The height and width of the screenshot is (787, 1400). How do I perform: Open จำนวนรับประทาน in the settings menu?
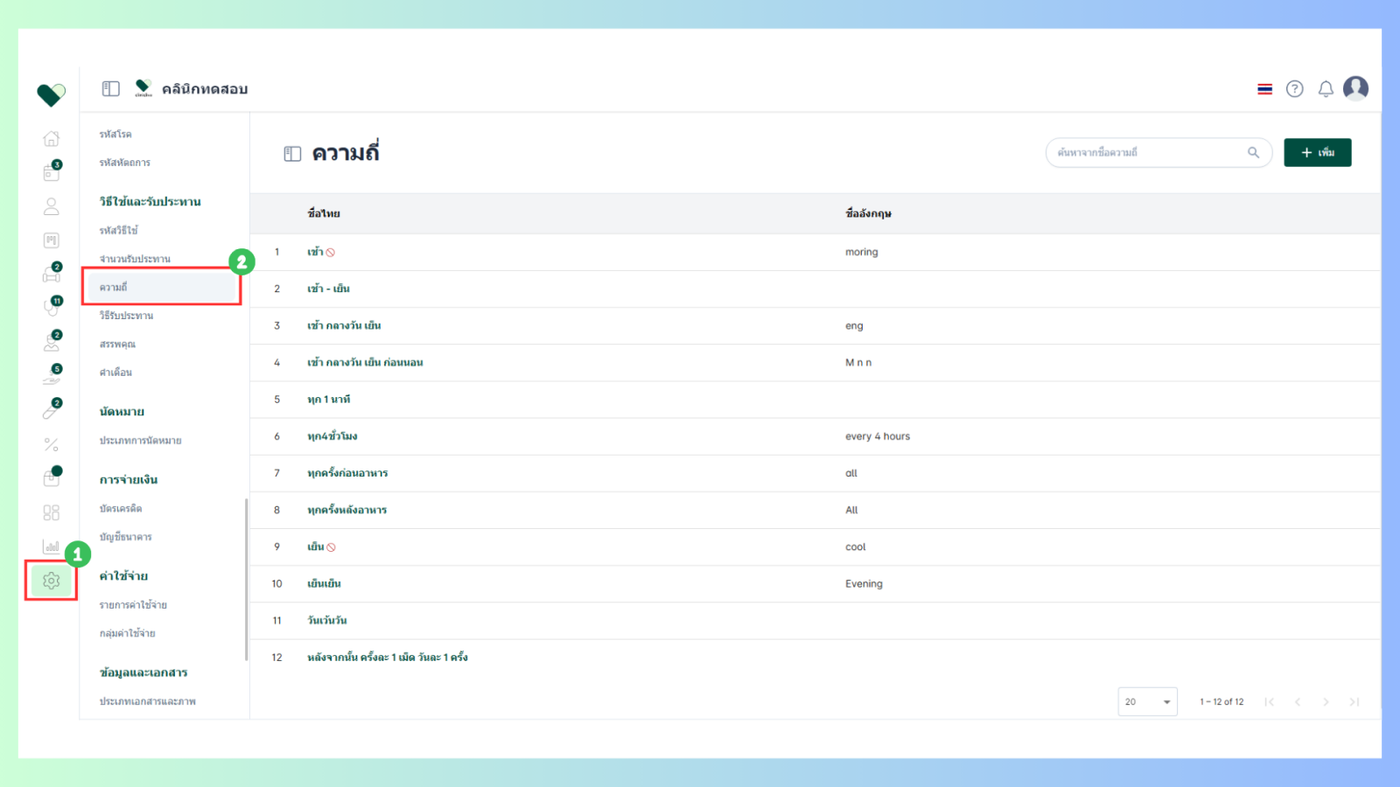[x=135, y=259]
